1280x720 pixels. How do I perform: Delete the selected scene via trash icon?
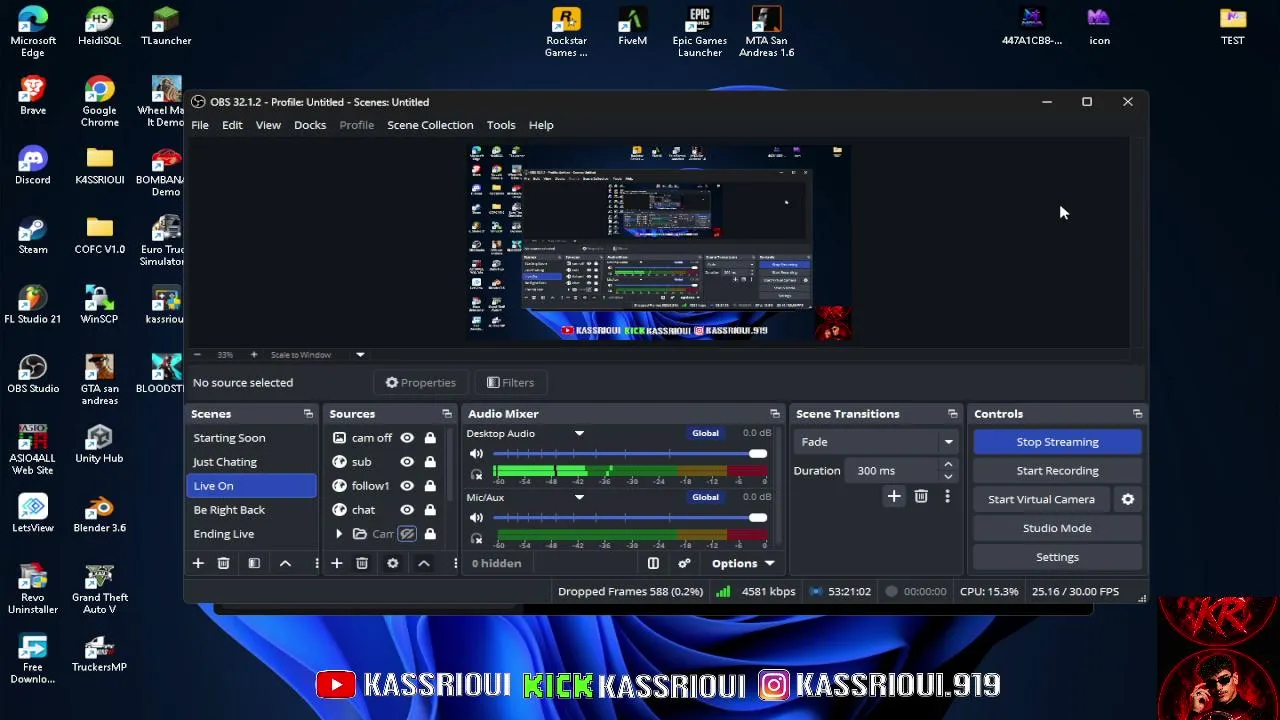[223, 563]
